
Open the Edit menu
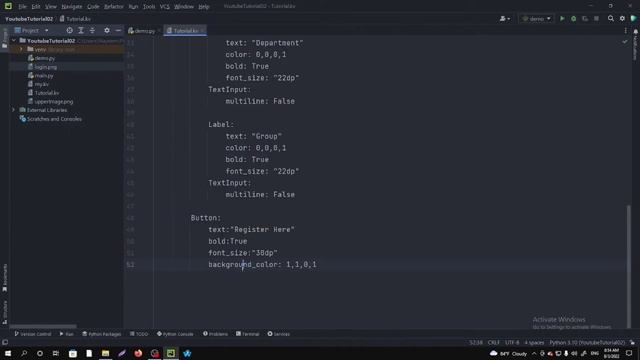[x=36, y=7]
